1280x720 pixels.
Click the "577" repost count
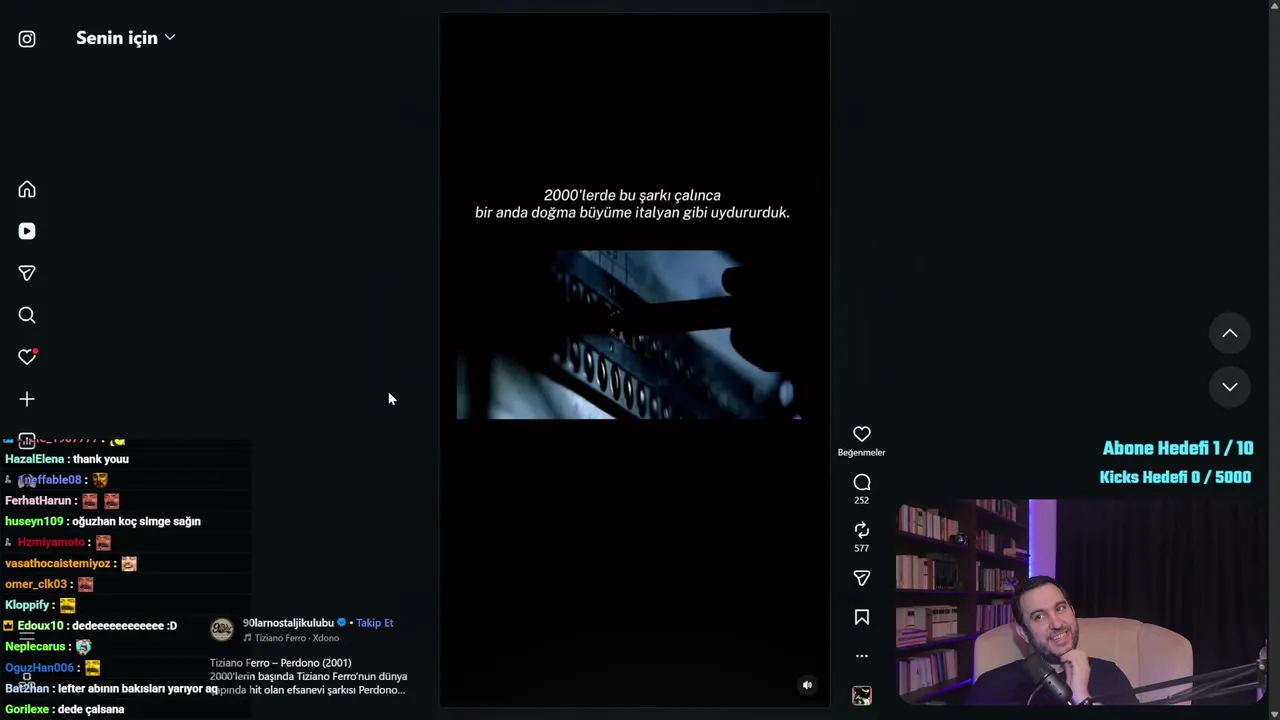[862, 548]
